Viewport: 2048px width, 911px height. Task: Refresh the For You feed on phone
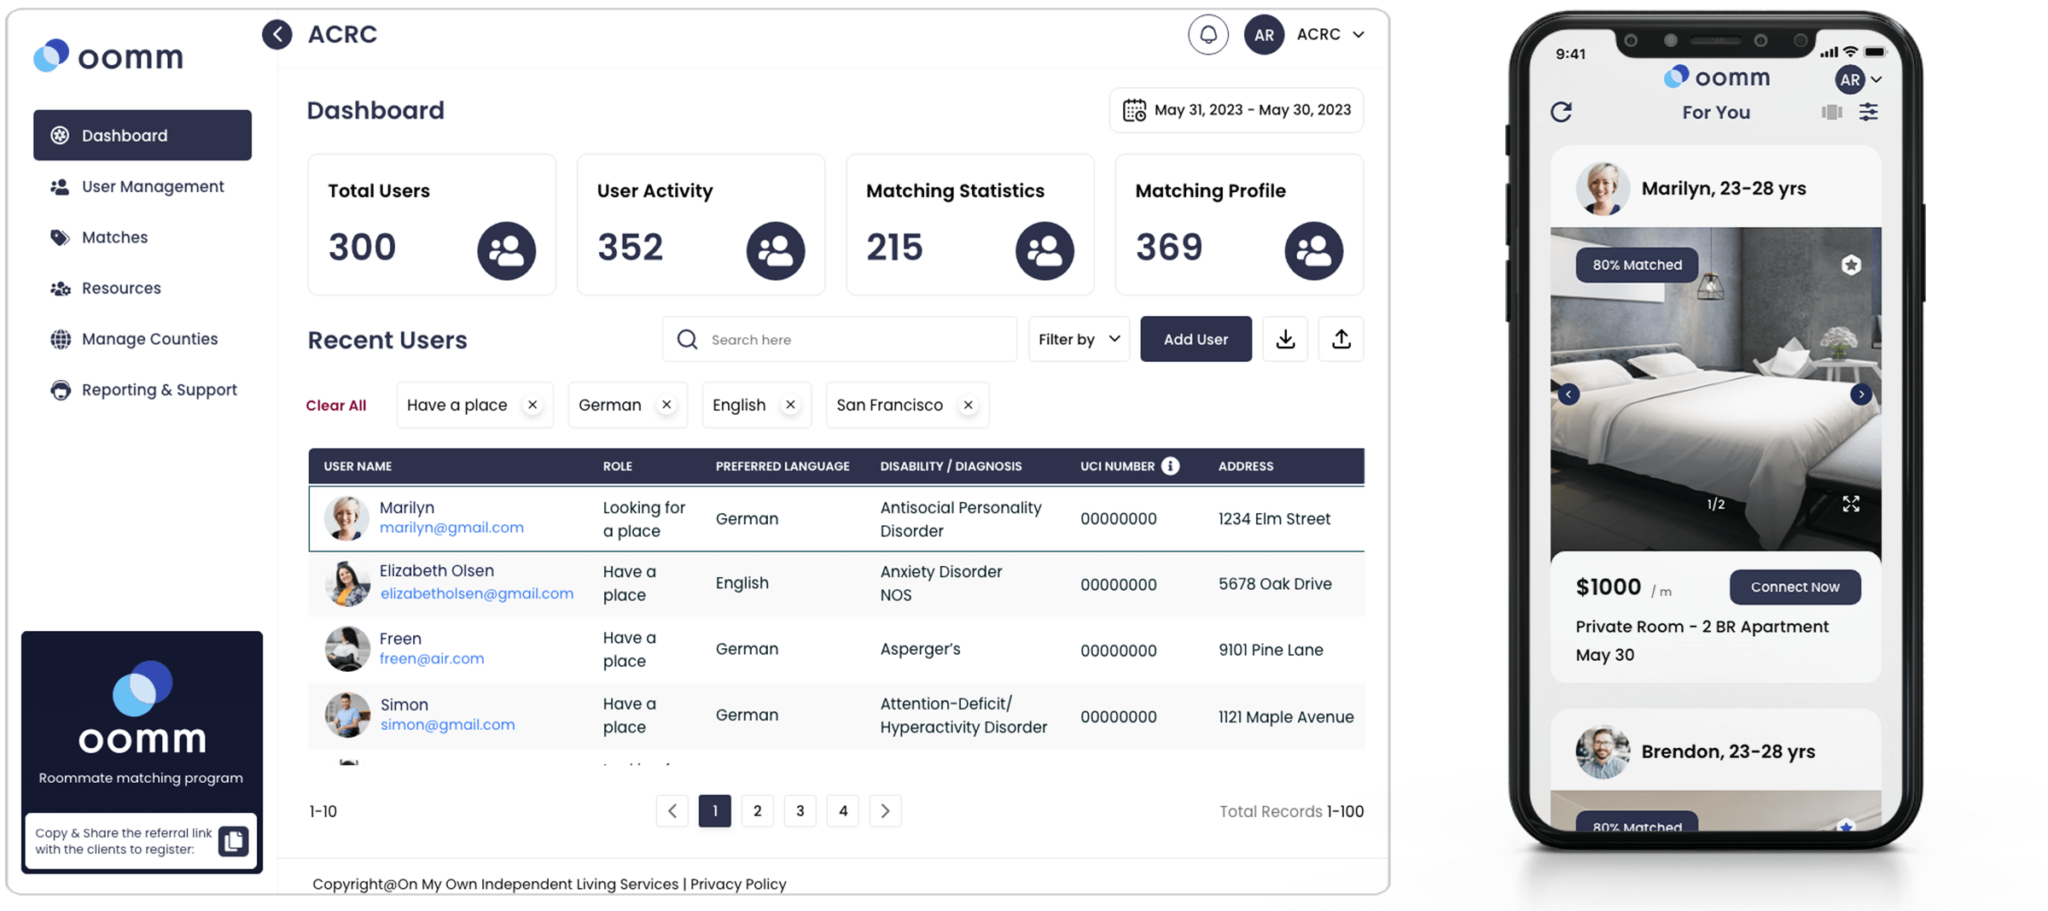(1561, 112)
